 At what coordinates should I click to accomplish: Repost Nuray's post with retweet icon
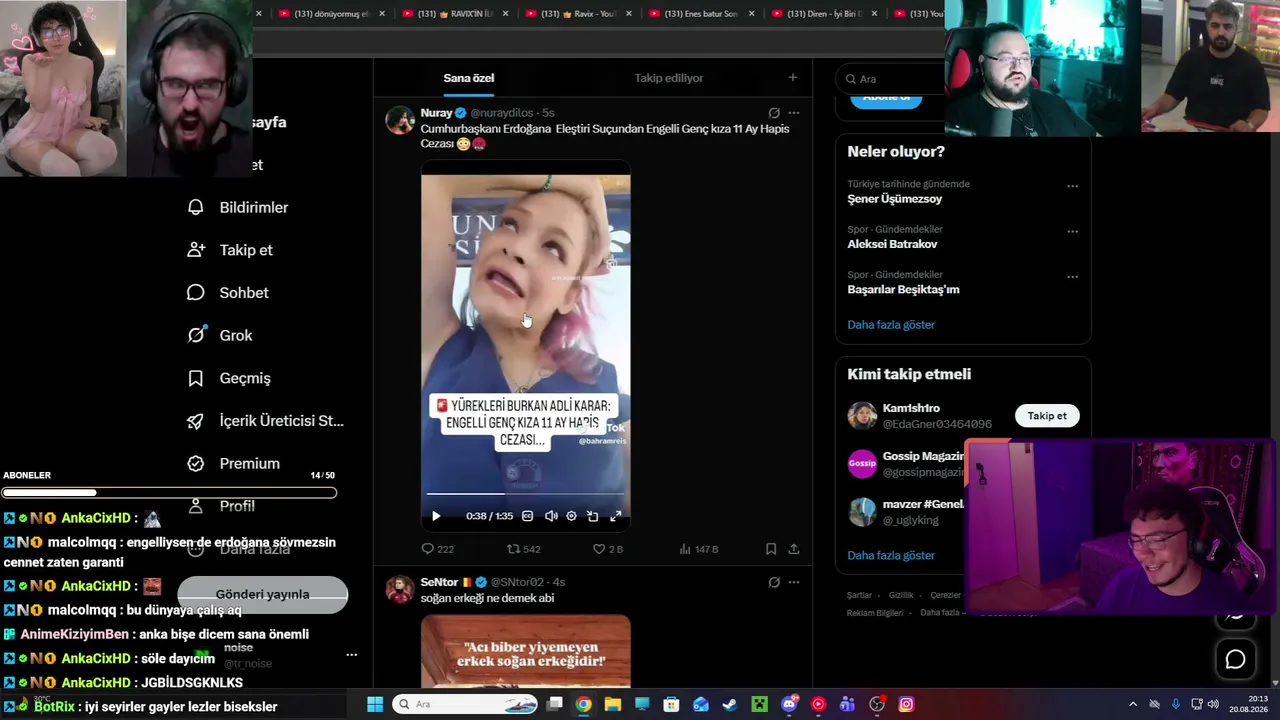(513, 549)
